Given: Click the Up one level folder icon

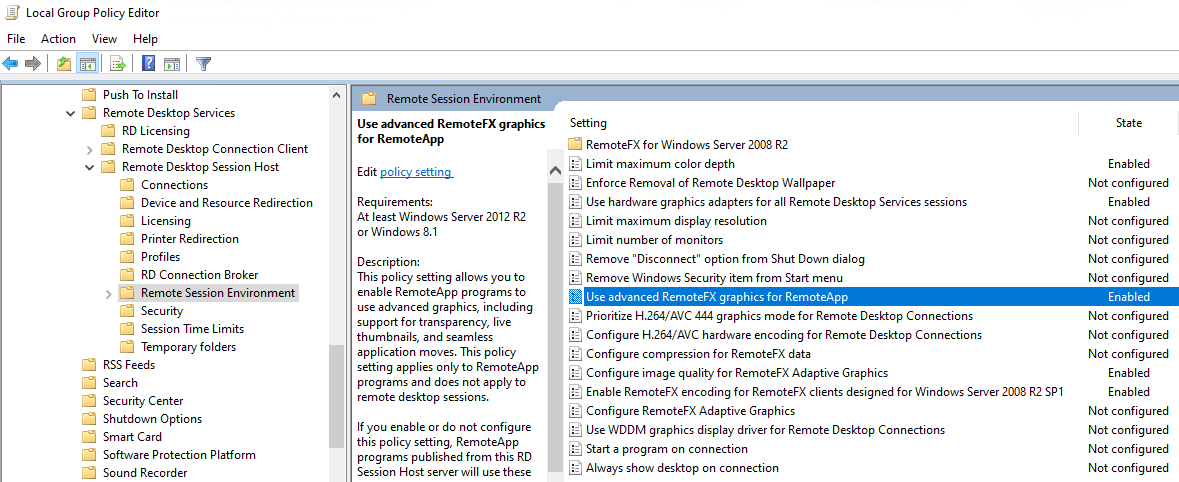Looking at the screenshot, I should click(64, 64).
